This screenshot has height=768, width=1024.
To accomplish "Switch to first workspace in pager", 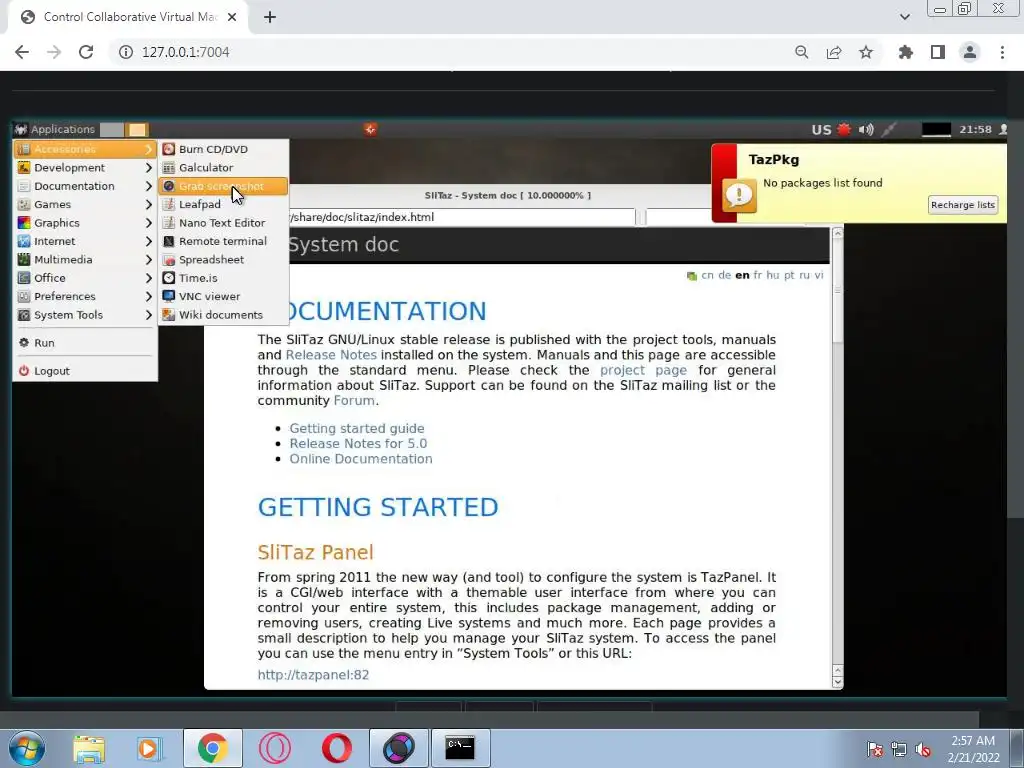I will point(112,129).
